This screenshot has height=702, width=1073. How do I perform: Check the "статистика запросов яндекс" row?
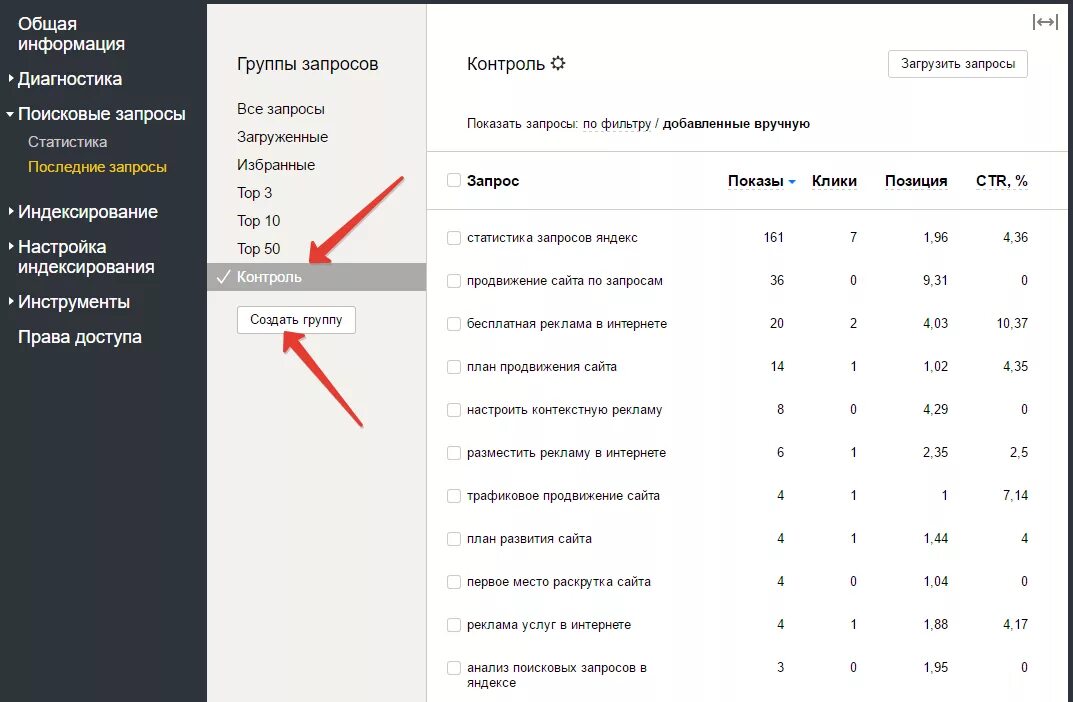pos(454,238)
